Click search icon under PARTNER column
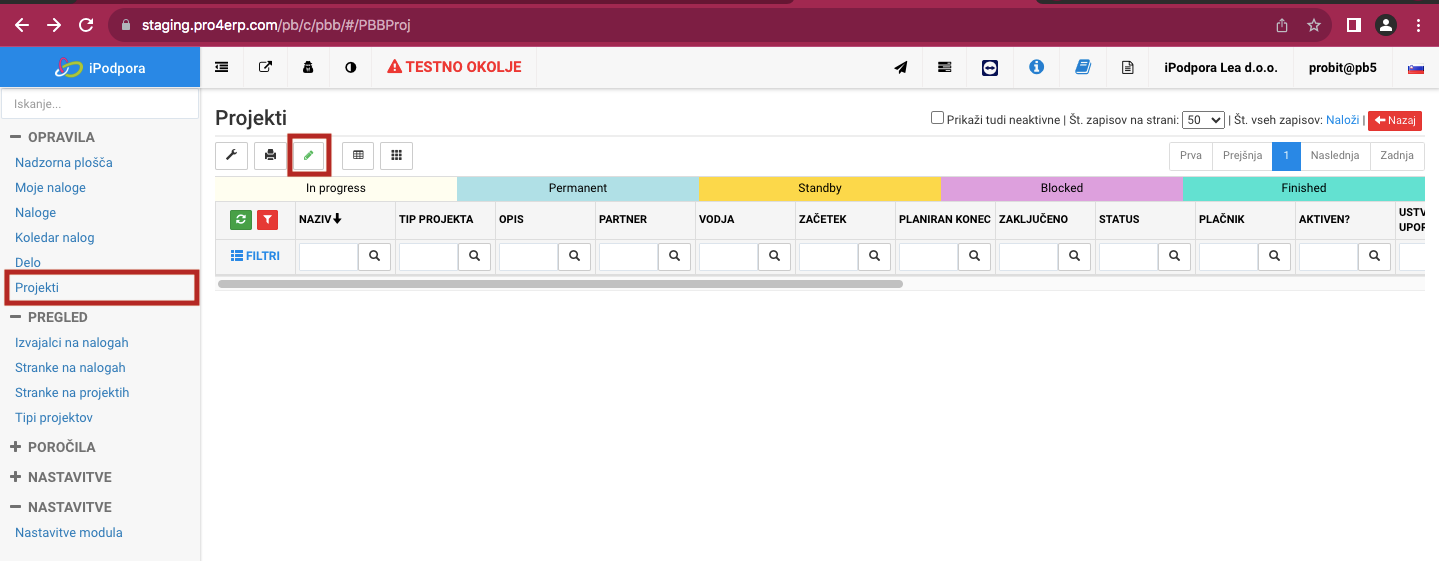 coord(674,257)
